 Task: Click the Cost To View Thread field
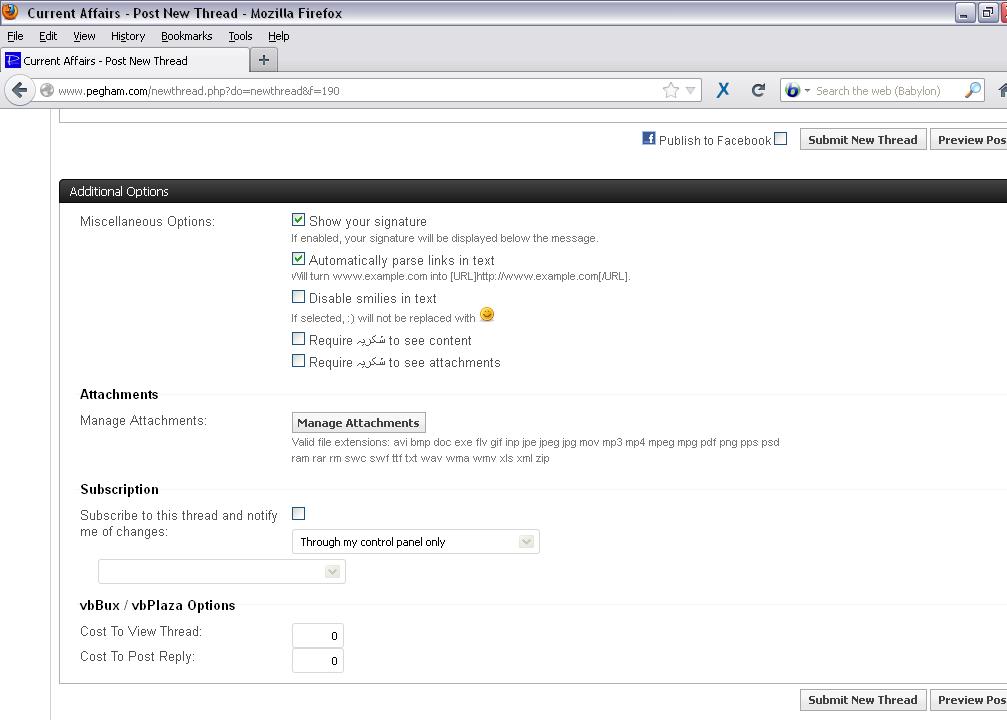[x=318, y=636]
